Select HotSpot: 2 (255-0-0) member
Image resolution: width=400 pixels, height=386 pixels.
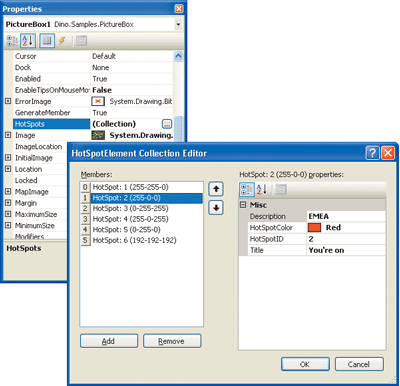[142, 198]
